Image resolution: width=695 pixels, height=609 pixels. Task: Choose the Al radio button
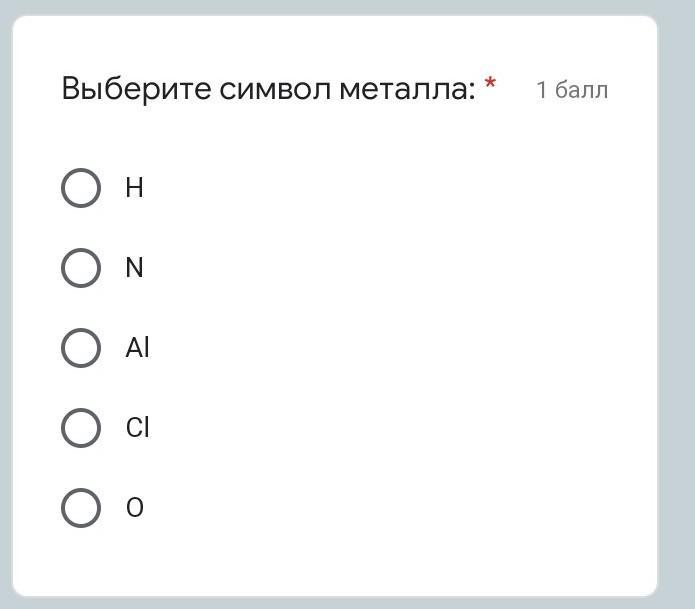pyautogui.click(x=81, y=348)
